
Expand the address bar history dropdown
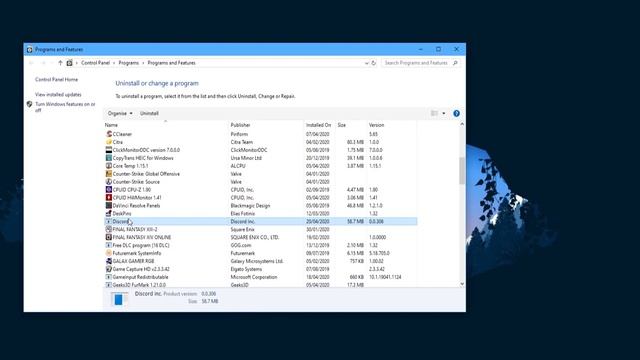point(366,63)
